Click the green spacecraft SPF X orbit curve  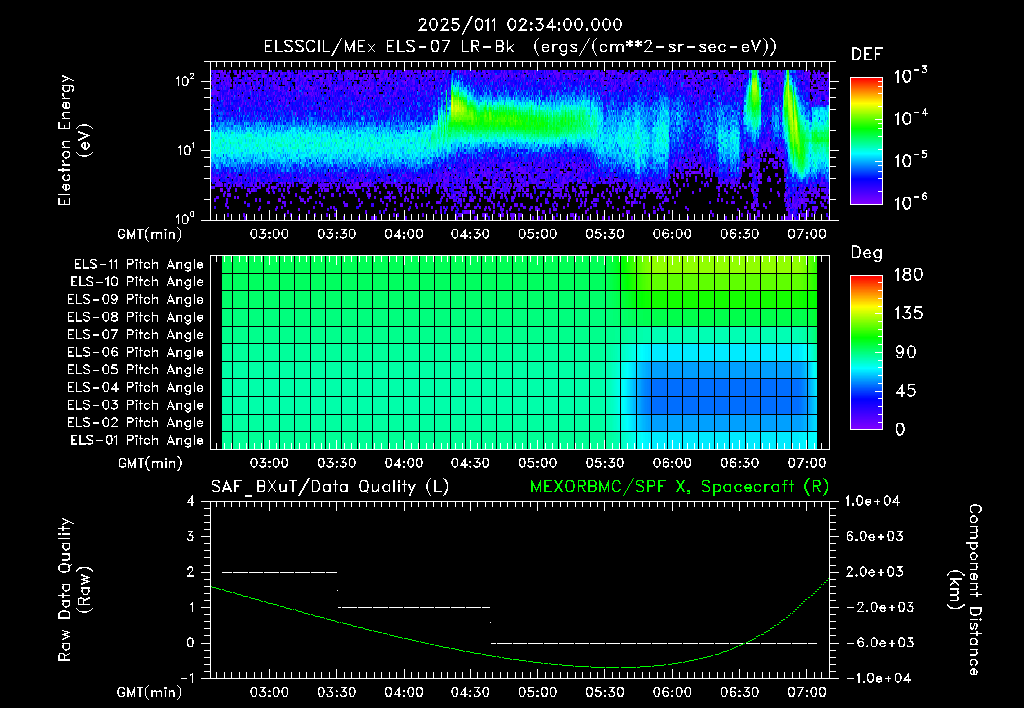[x=520, y=624]
